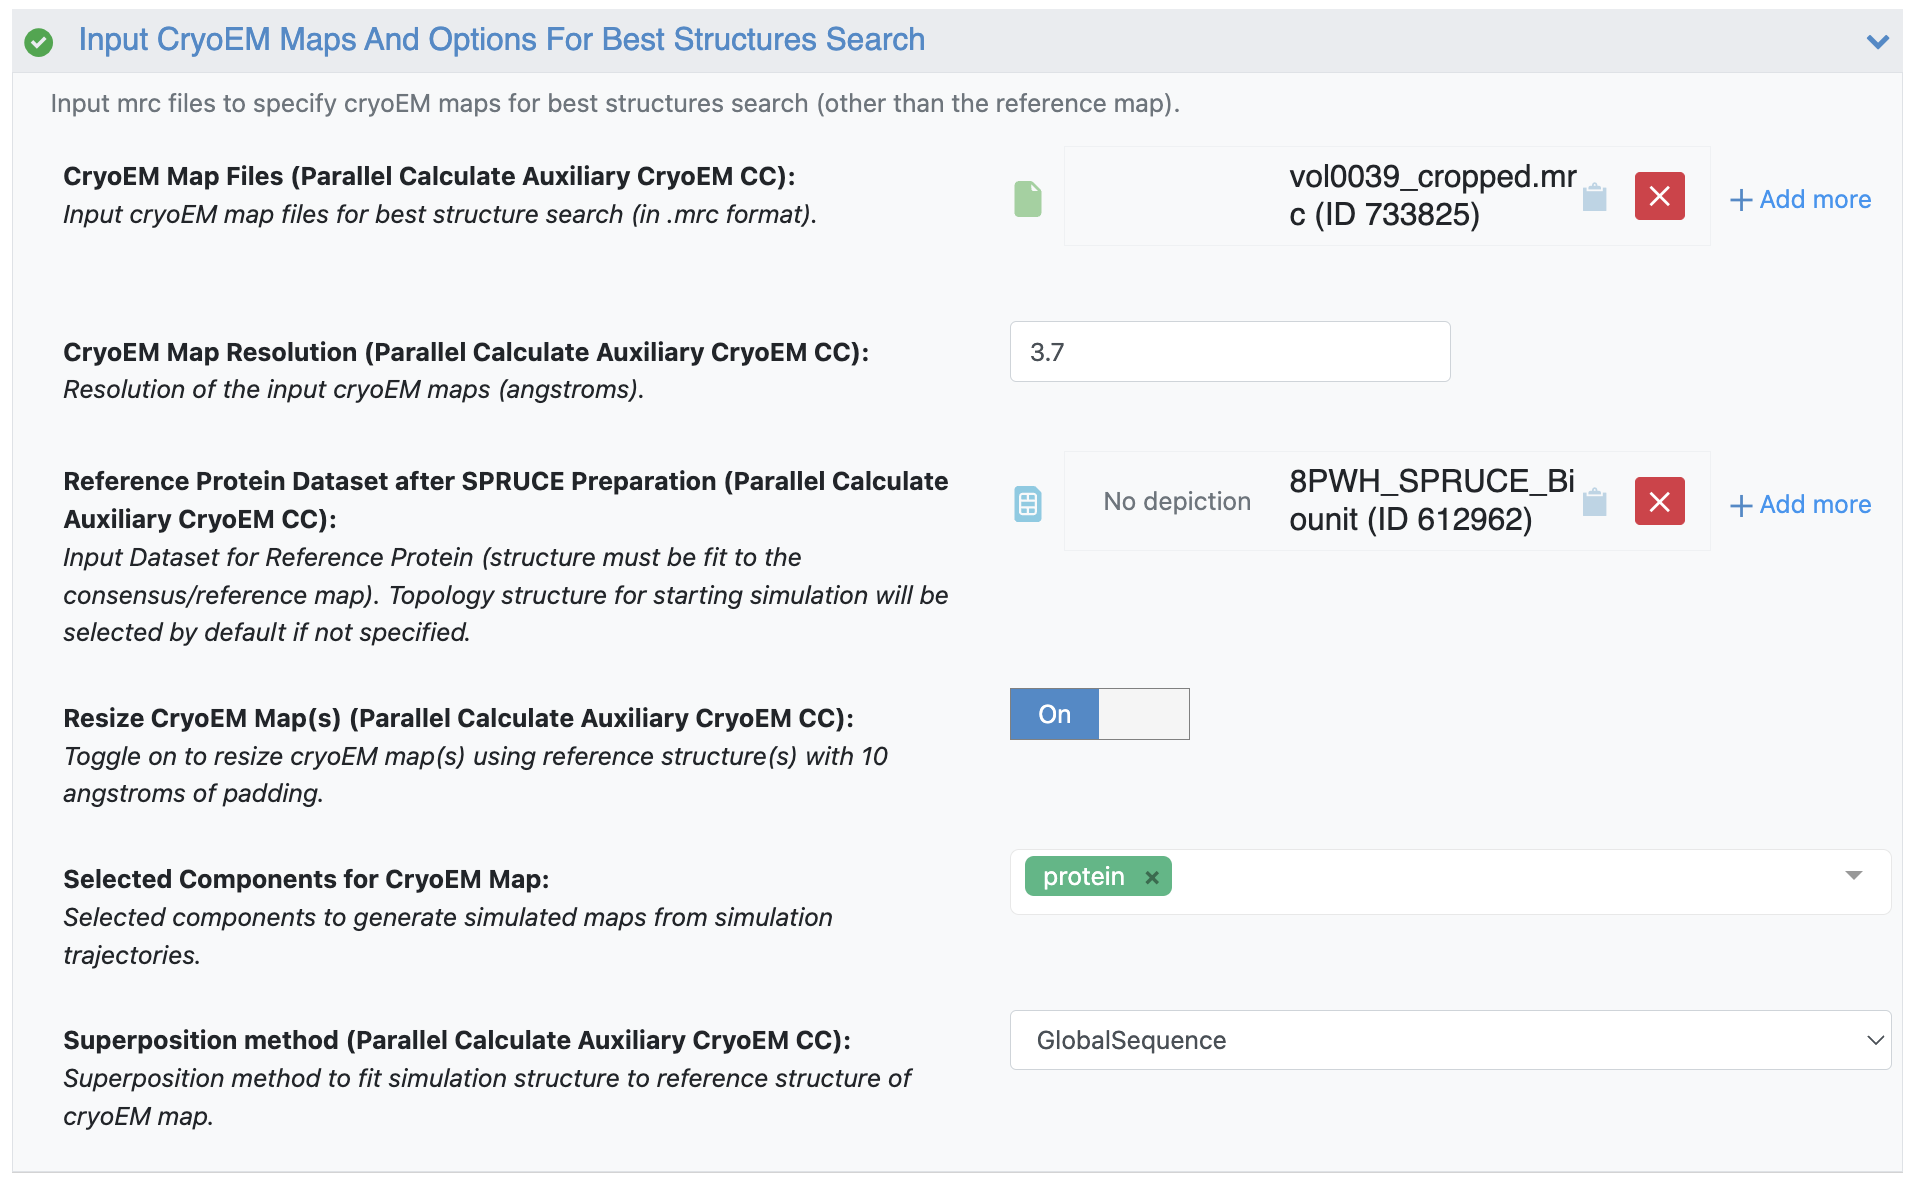The width and height of the screenshot is (1914, 1184).
Task: Click clipboard icon beside 8PWH_SPRUCE_Biounit
Action: [1594, 502]
